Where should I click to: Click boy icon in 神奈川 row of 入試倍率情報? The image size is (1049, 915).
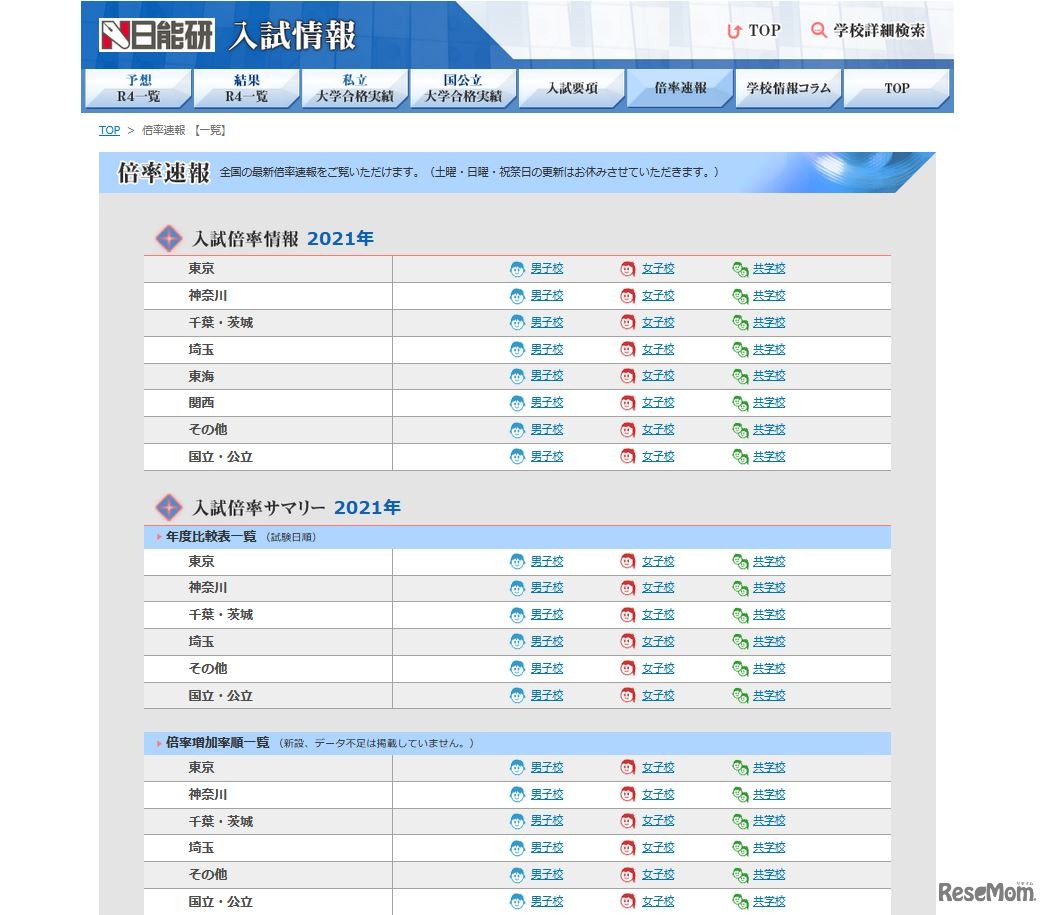517,296
